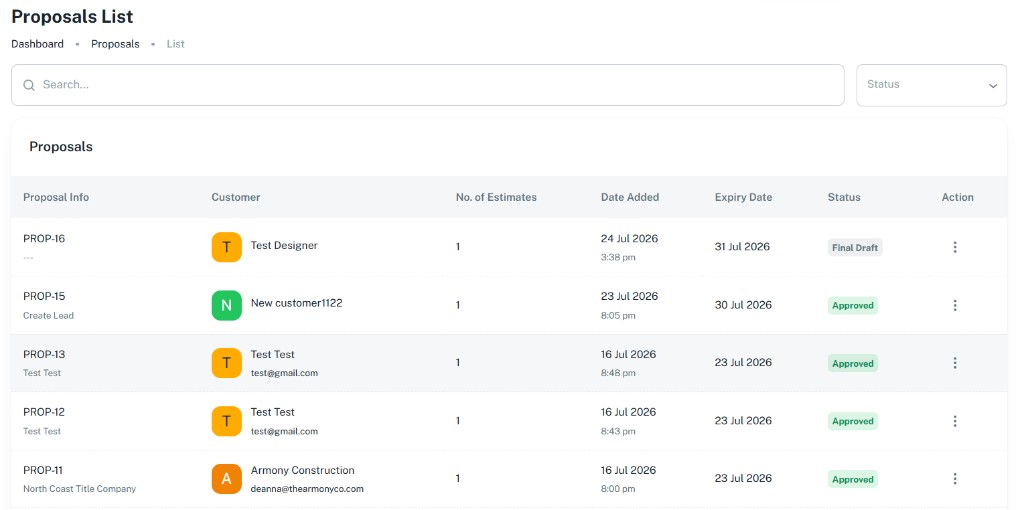Click the Approved badge for PROP-15
1024x510 pixels.
[x=853, y=305]
